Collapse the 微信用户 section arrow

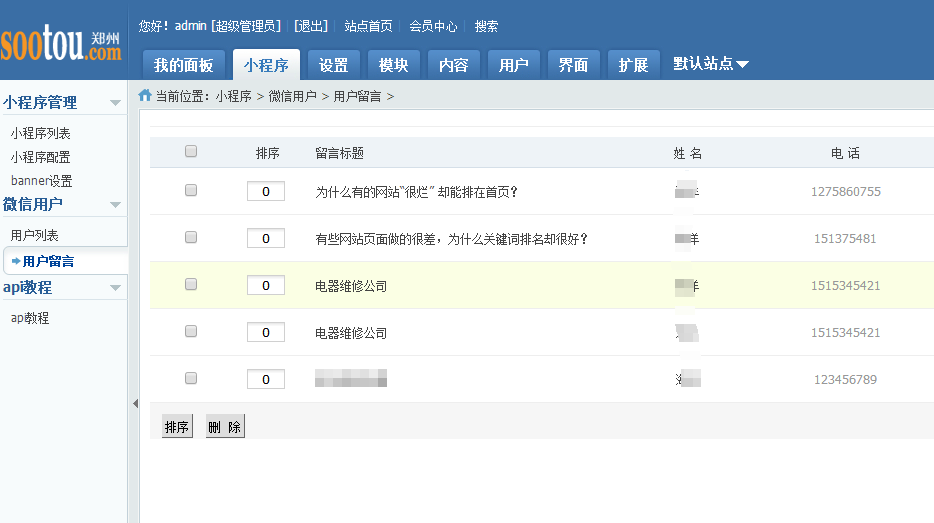point(116,205)
